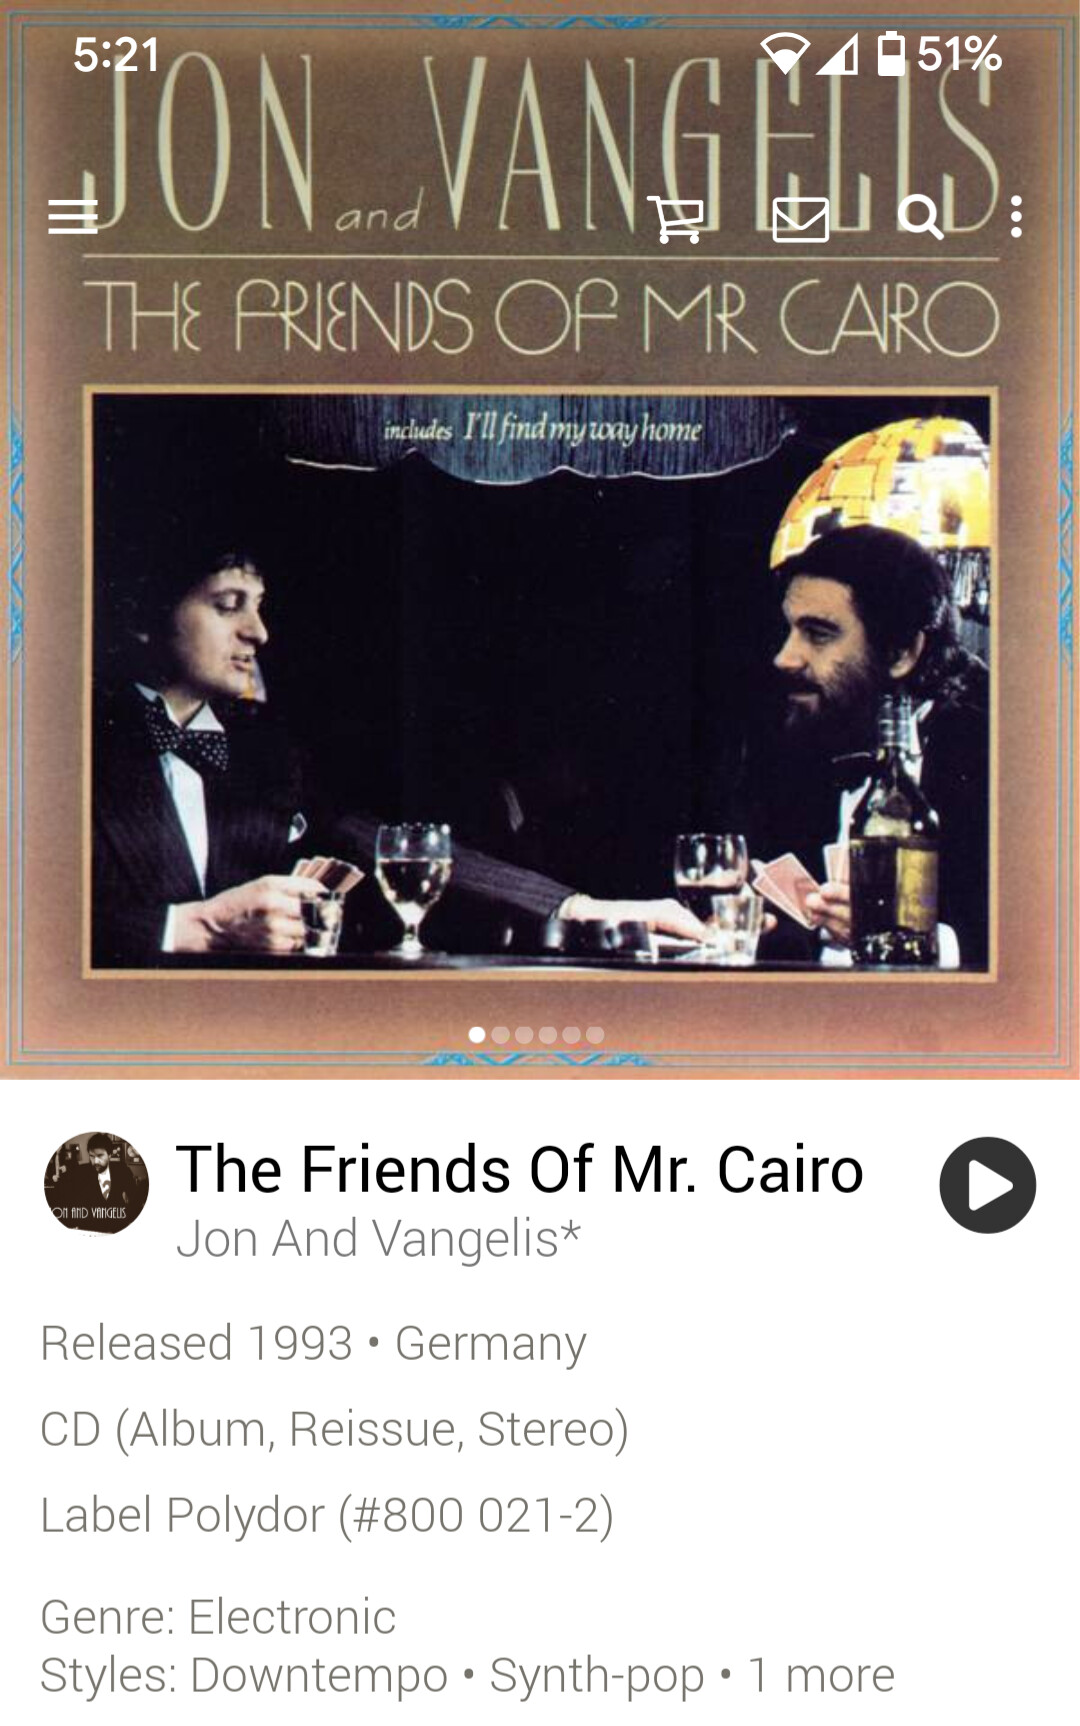This screenshot has height=1726, width=1080.
Task: Tap the Wi-Fi status icon
Action: point(785,54)
